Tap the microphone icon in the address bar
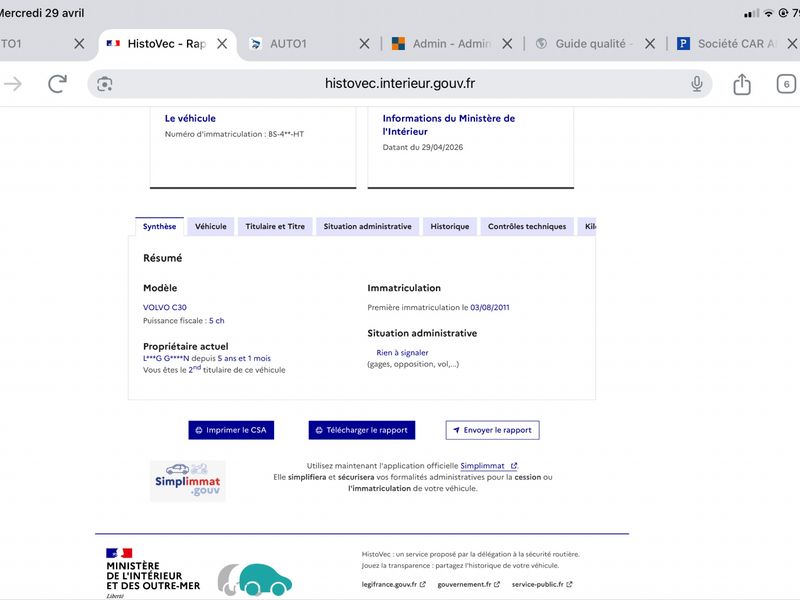Image resolution: width=800 pixels, height=600 pixels. click(x=696, y=84)
